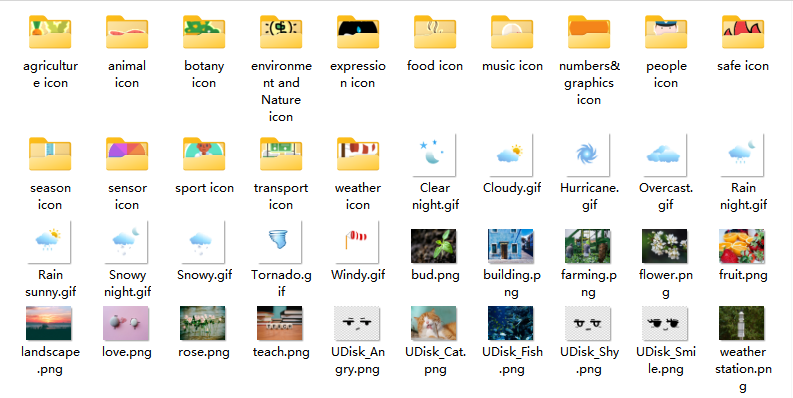This screenshot has width=793, height=398.
Task: Select the UDisk_Angry.png face image
Action: coord(357,323)
